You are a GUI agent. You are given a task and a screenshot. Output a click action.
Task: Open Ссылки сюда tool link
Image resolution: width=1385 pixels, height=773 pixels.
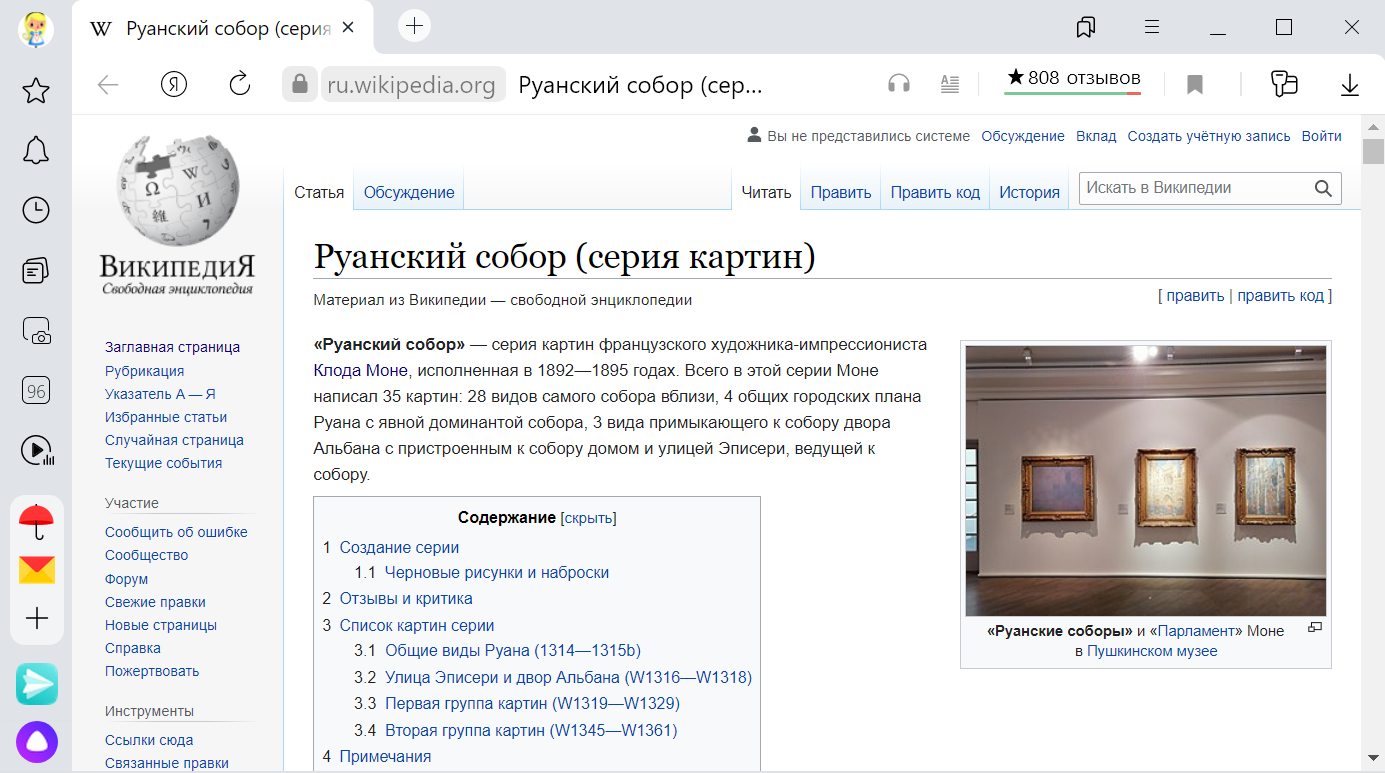pos(149,740)
